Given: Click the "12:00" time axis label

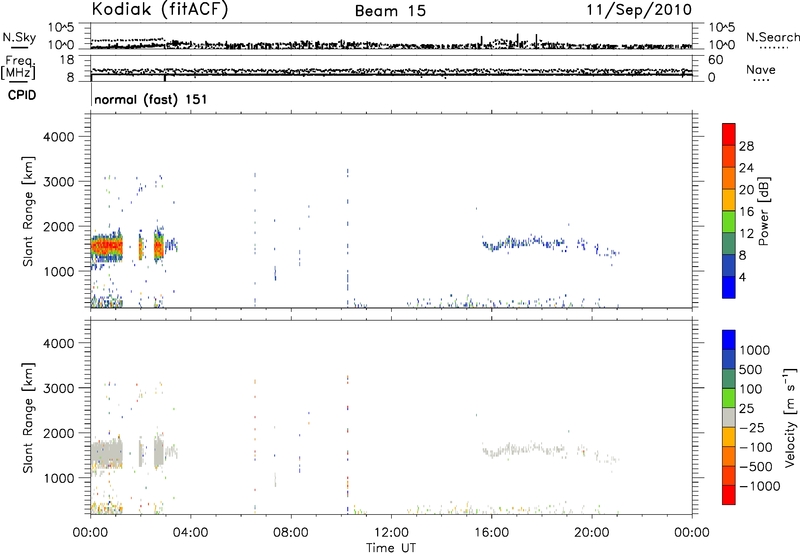Looking at the screenshot, I should pyautogui.click(x=391, y=533).
